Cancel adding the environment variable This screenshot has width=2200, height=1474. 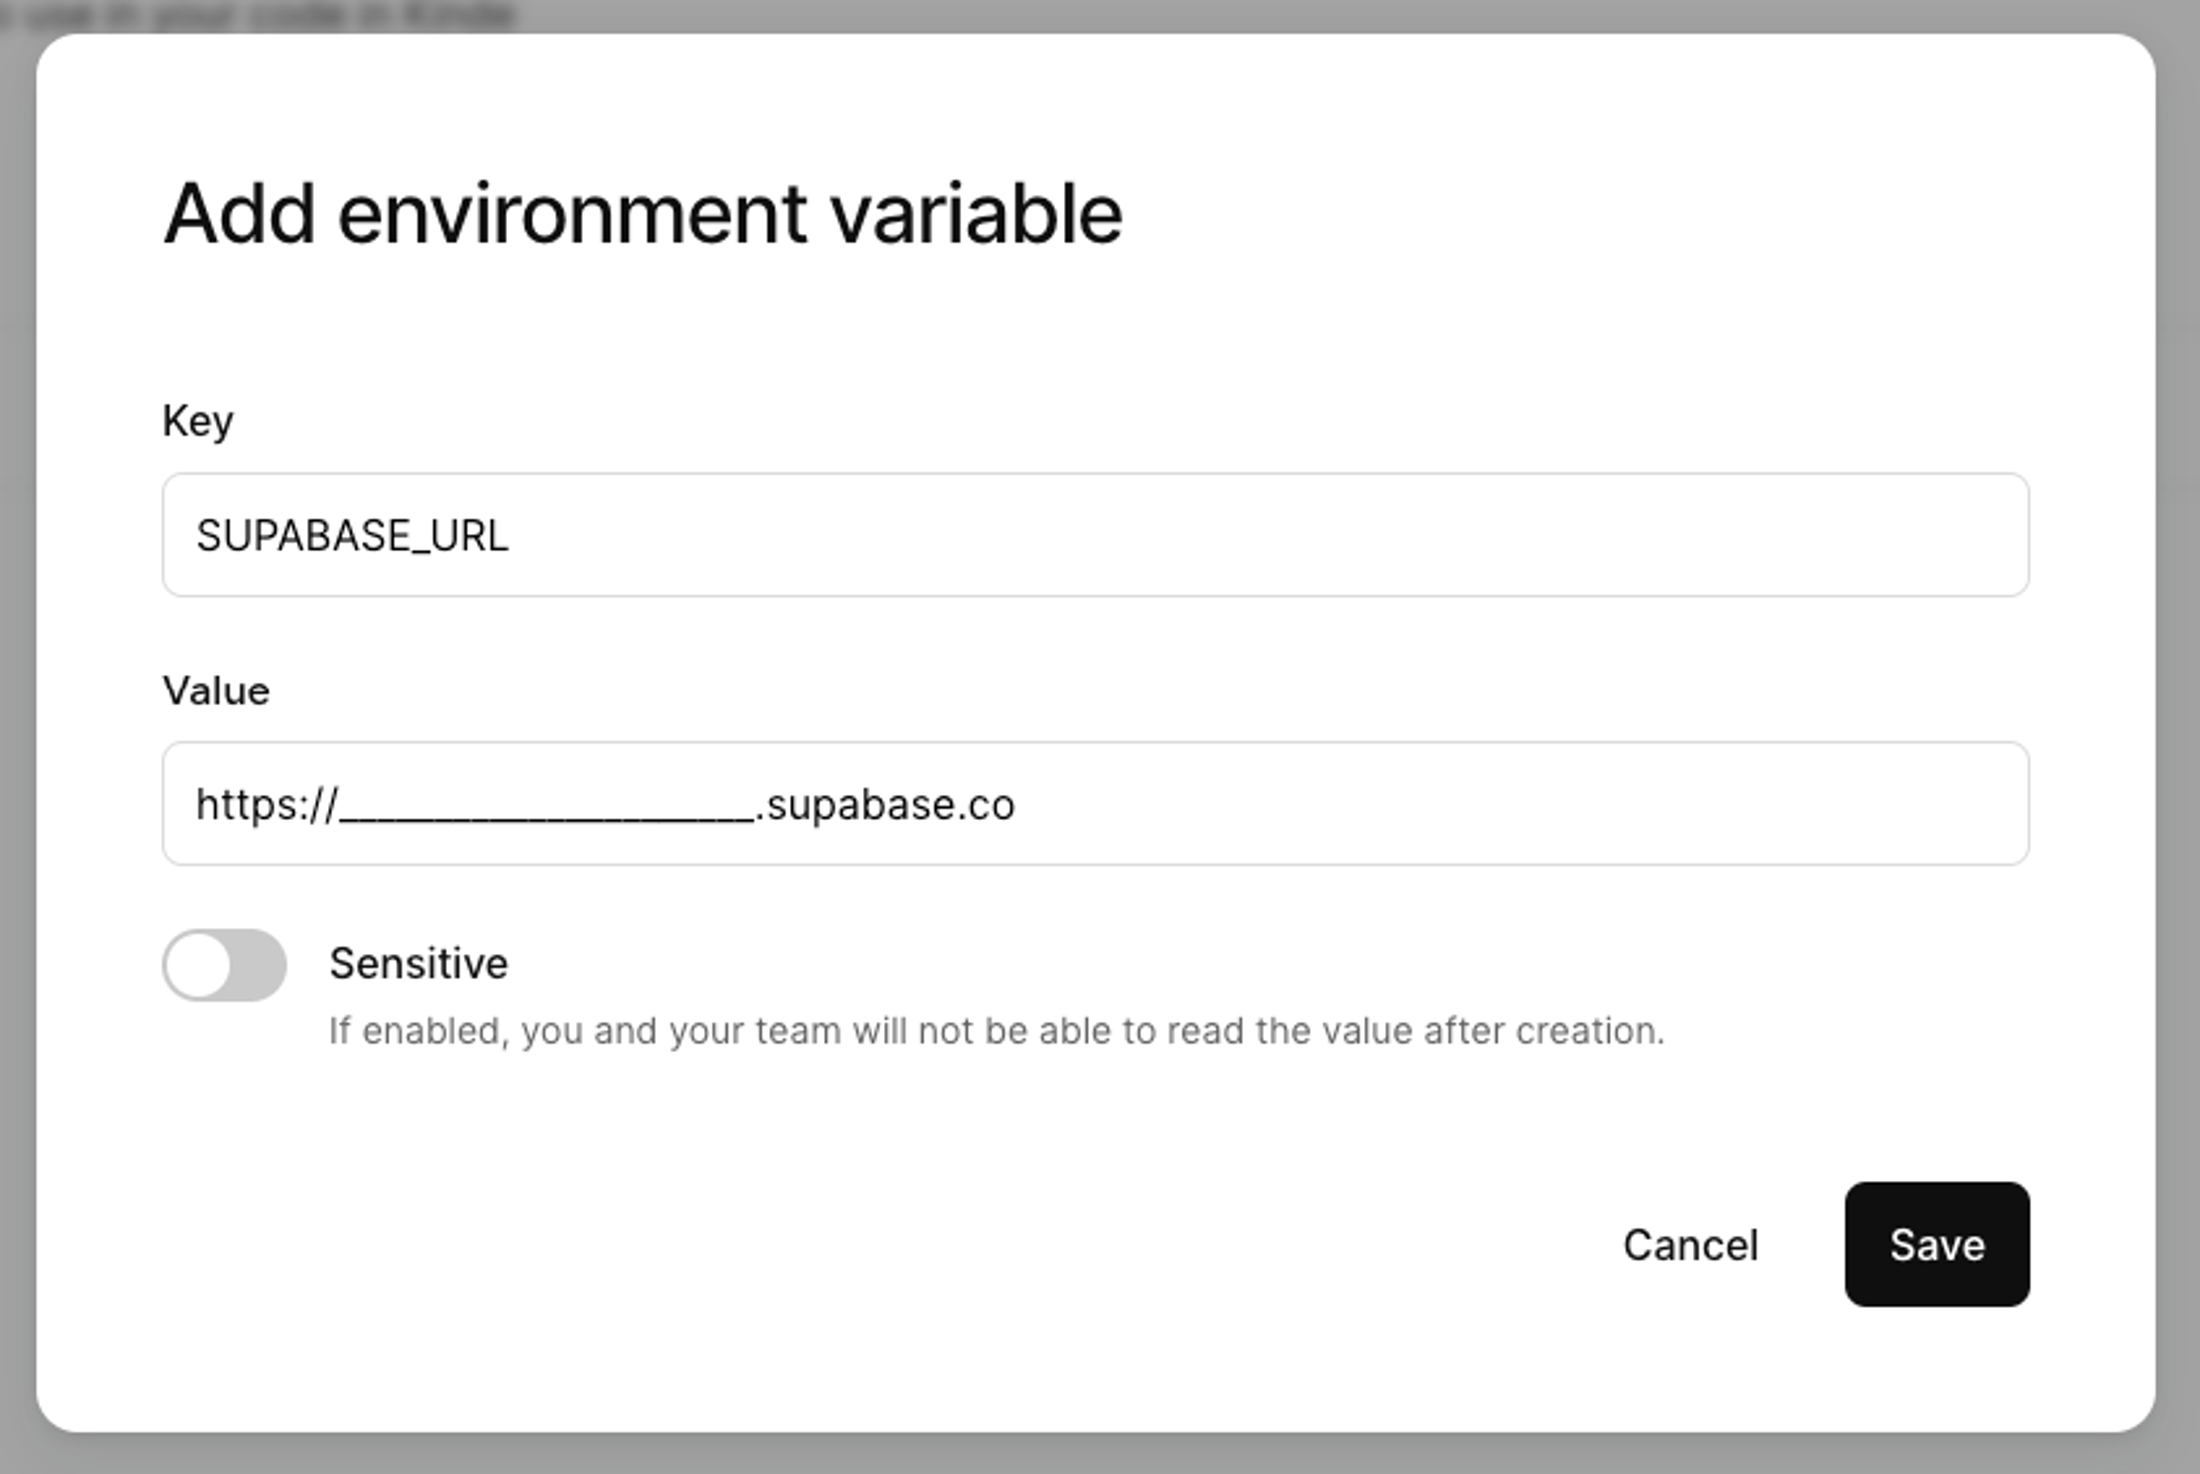tap(1689, 1245)
